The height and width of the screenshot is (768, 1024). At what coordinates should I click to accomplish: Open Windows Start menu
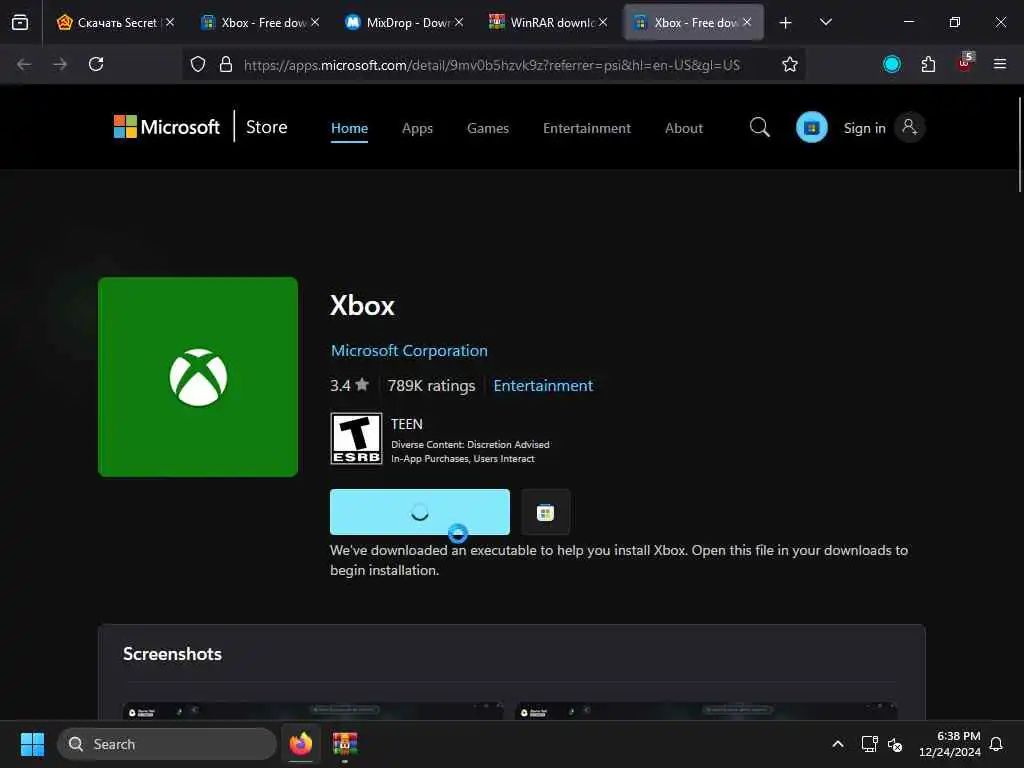tap(32, 744)
